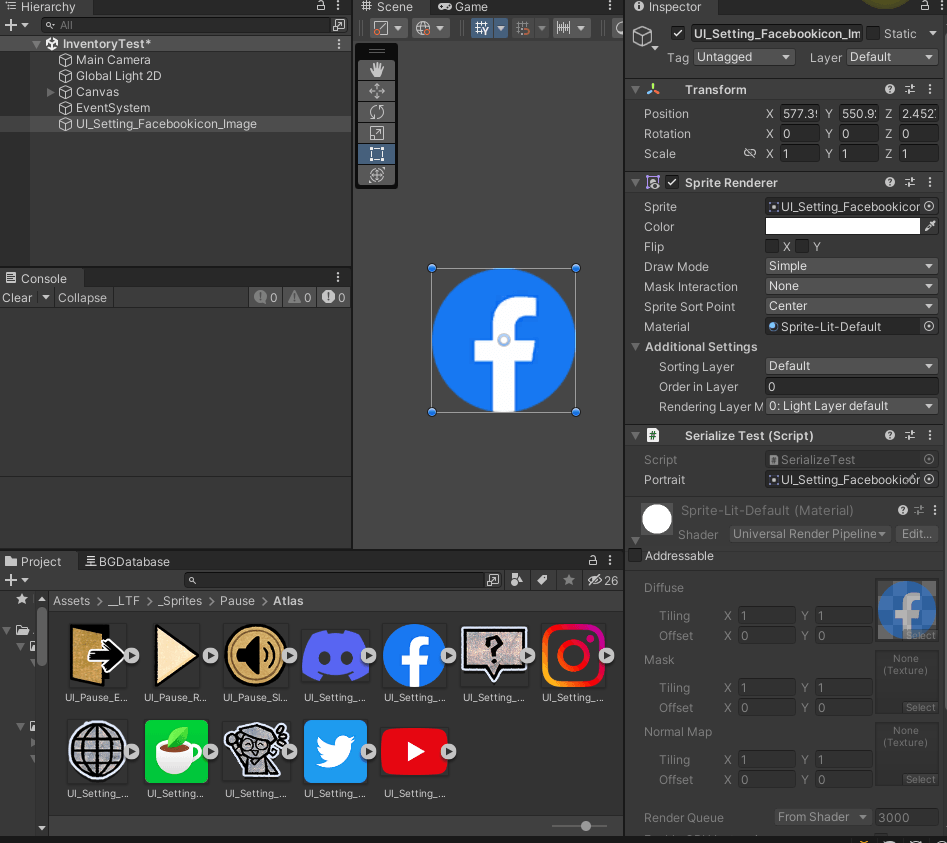Select the Diffuse texture Facebook thumbnail
Screen dimensions: 947x843
(906, 610)
